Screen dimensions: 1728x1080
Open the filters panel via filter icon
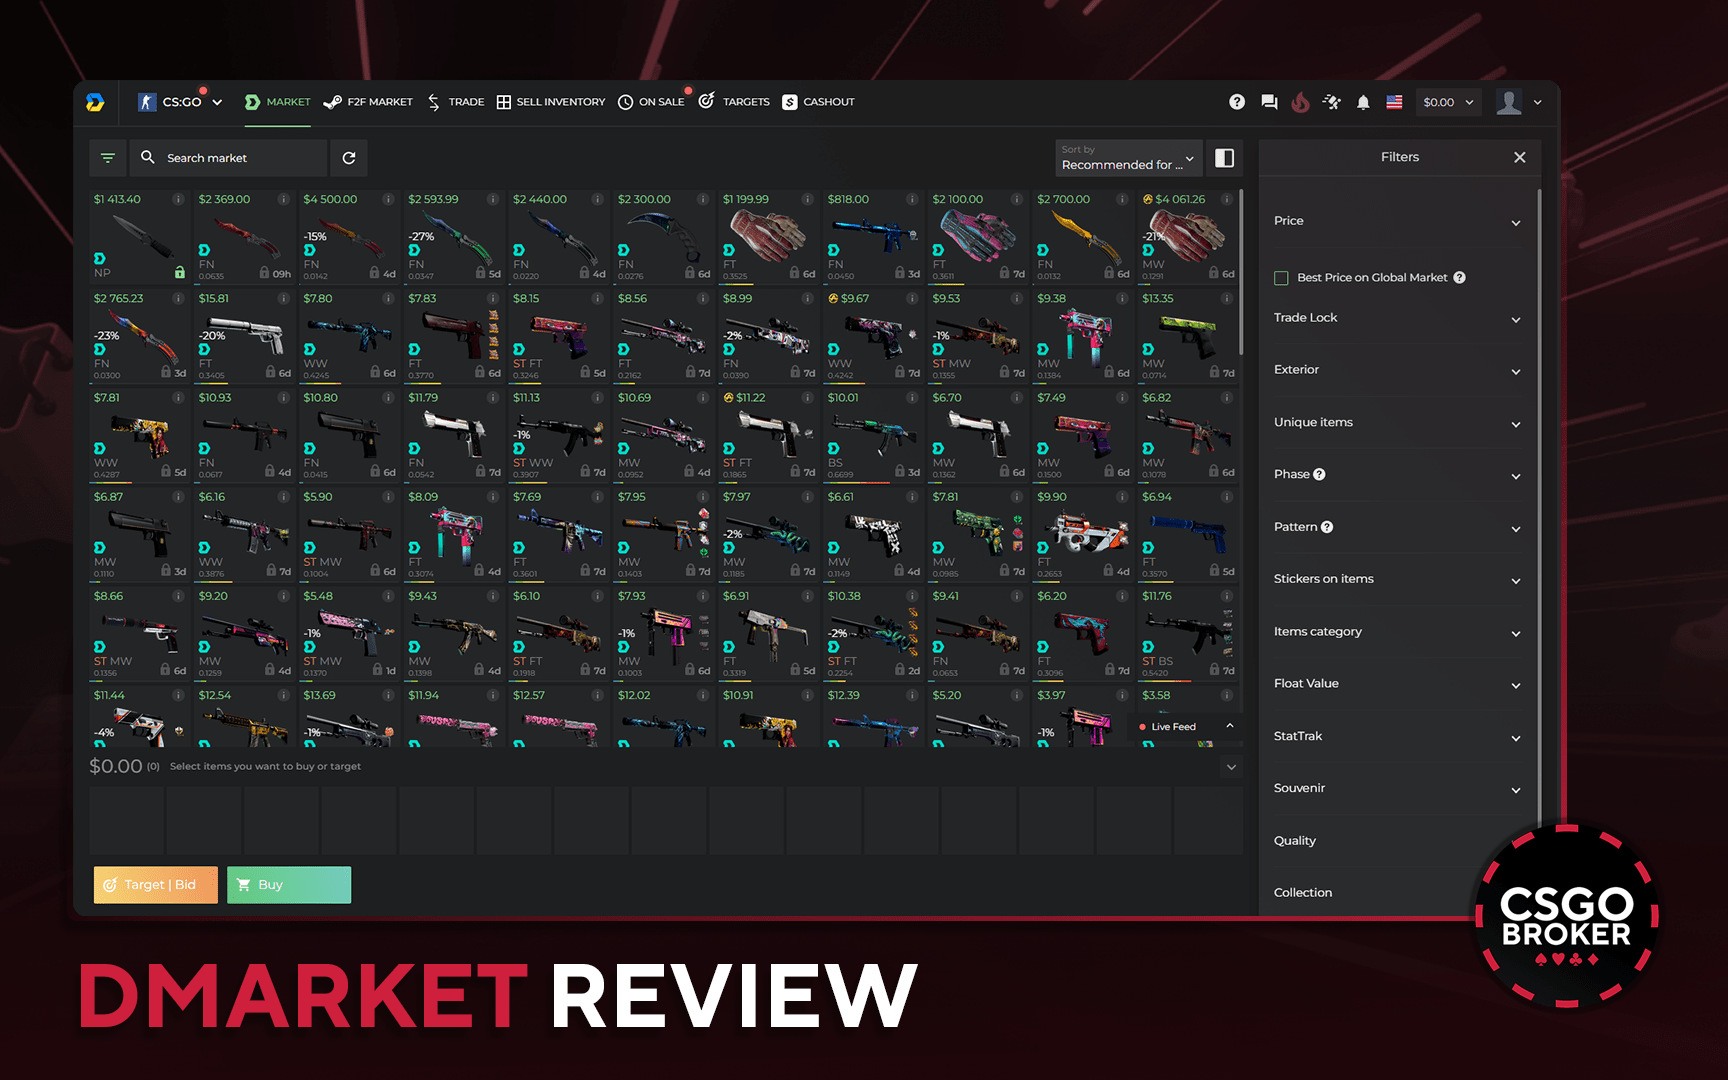pos(108,158)
